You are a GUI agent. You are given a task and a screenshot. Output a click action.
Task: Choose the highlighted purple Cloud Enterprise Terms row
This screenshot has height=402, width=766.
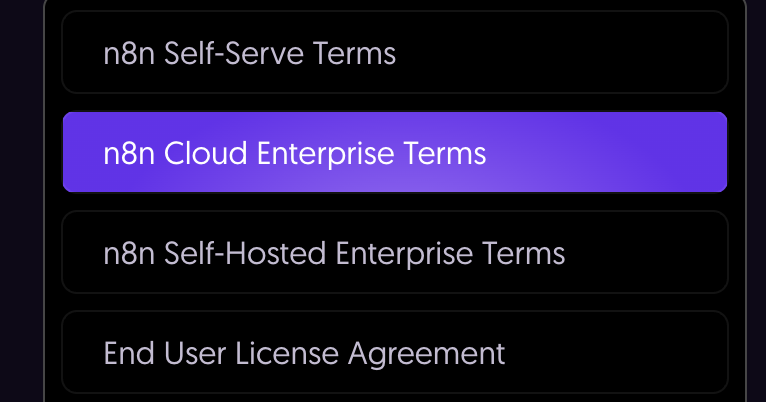[x=394, y=153]
